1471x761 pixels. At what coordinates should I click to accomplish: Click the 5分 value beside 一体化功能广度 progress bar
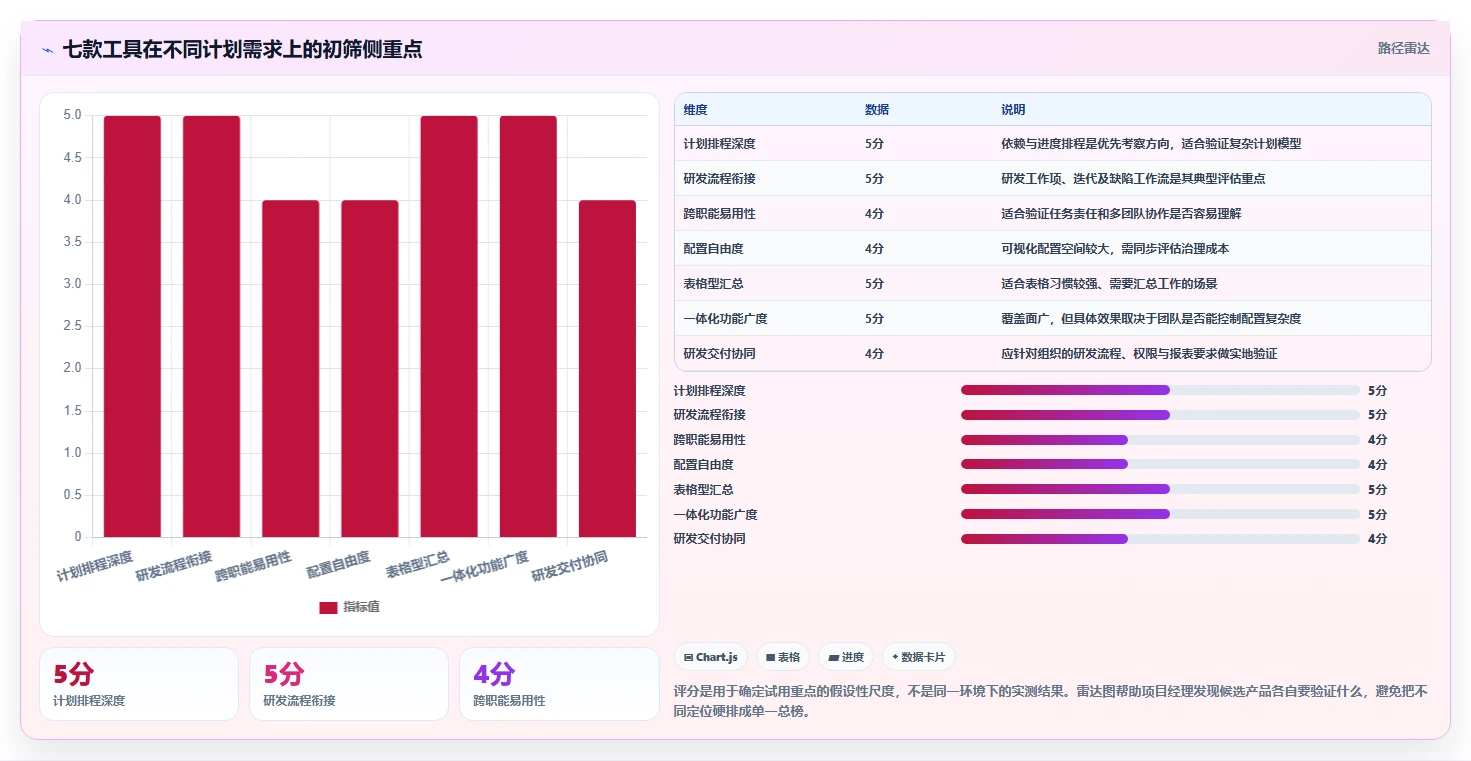pyautogui.click(x=1377, y=515)
